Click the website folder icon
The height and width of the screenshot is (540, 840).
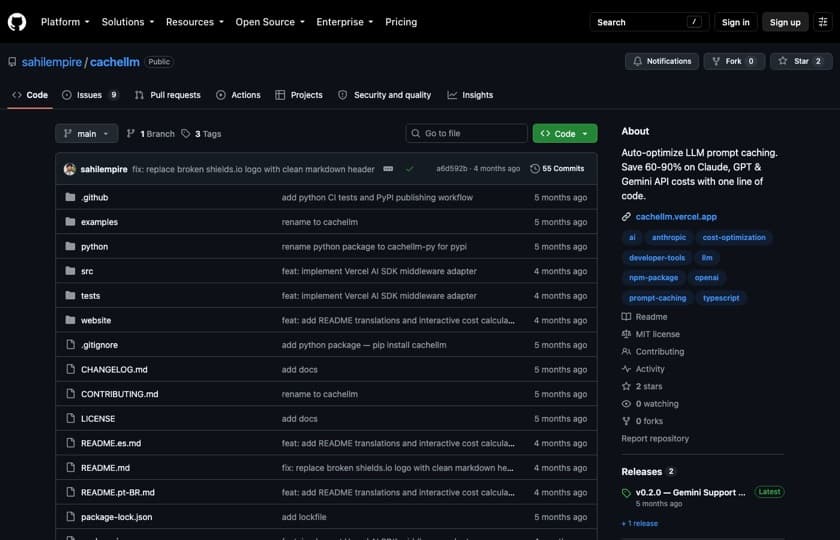[x=70, y=320]
